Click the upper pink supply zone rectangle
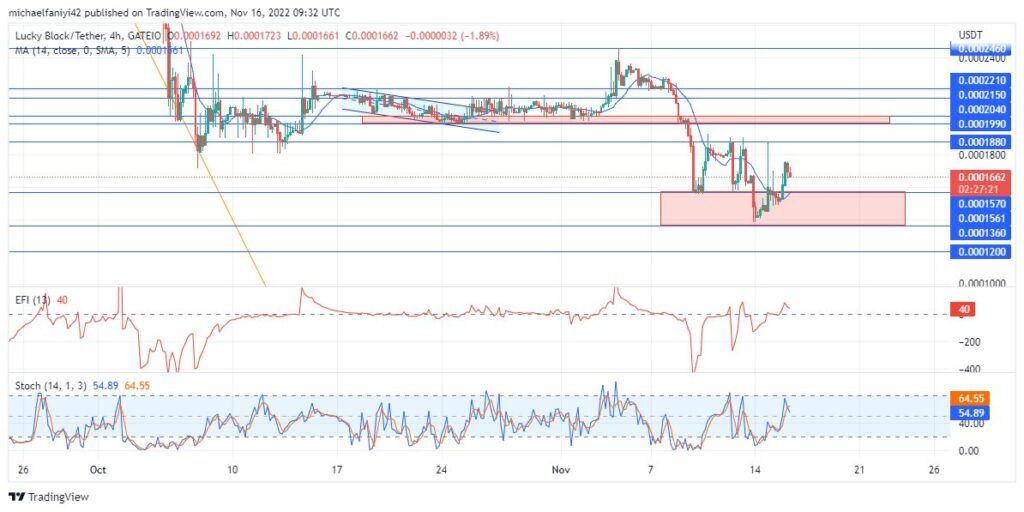This screenshot has height=512, width=1024. click(x=626, y=120)
